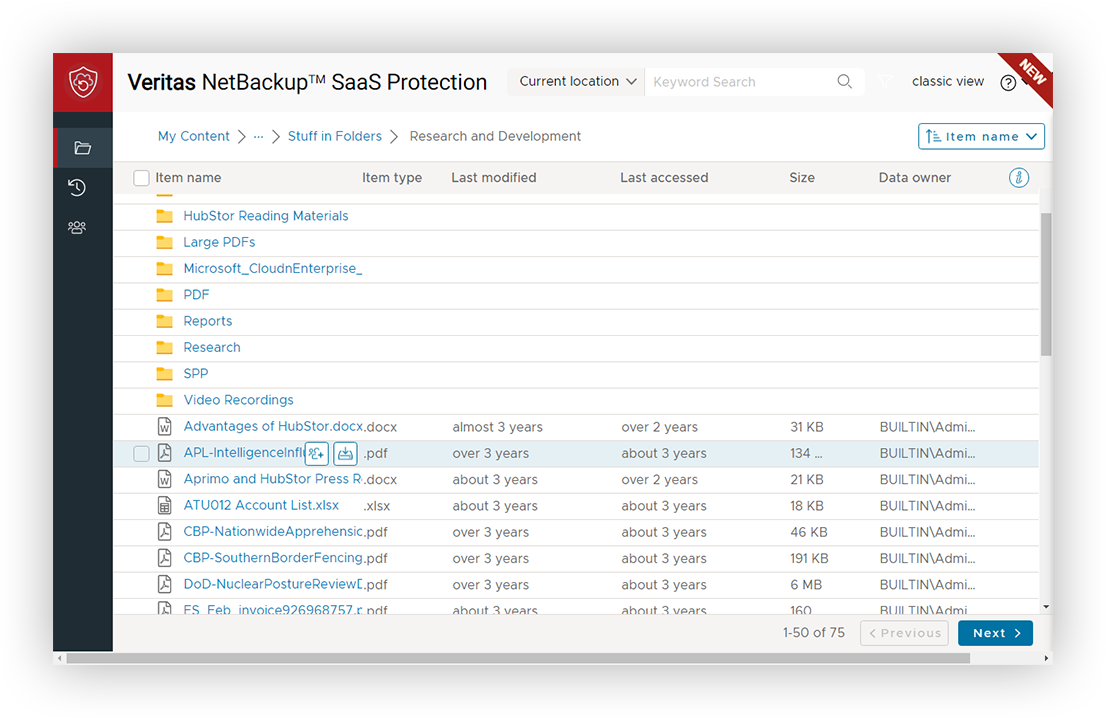Viewport: 1106px width, 718px height.
Task: Click PDF icon for CBP-NationwideApprehension
Action: click(164, 532)
